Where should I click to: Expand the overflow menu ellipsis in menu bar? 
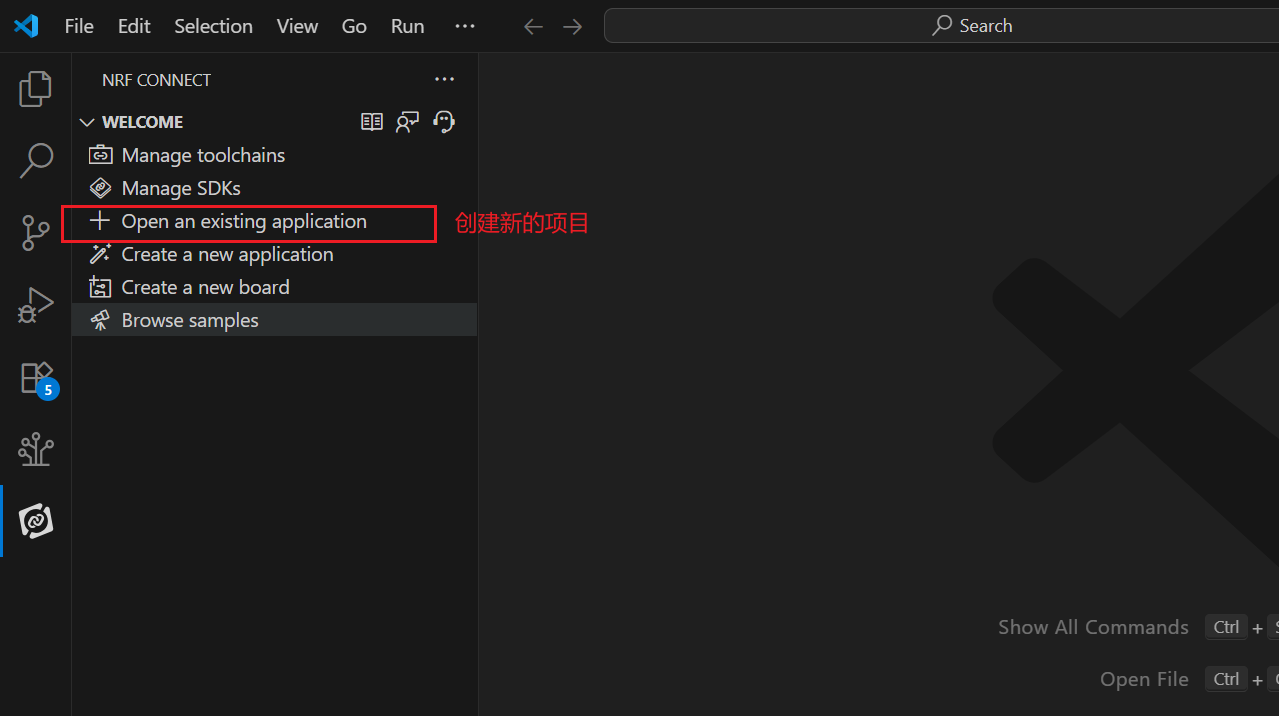[465, 26]
